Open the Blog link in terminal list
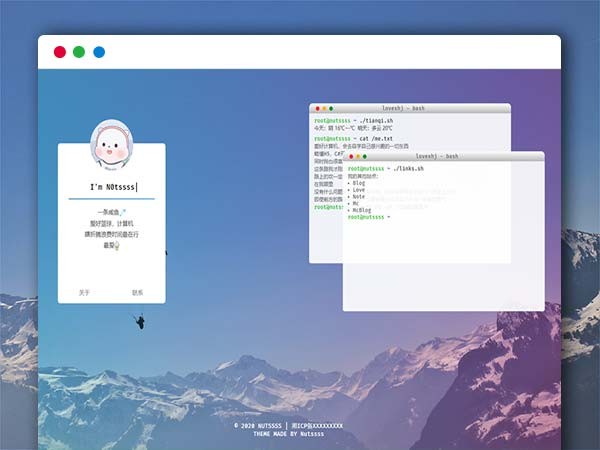 [x=359, y=183]
